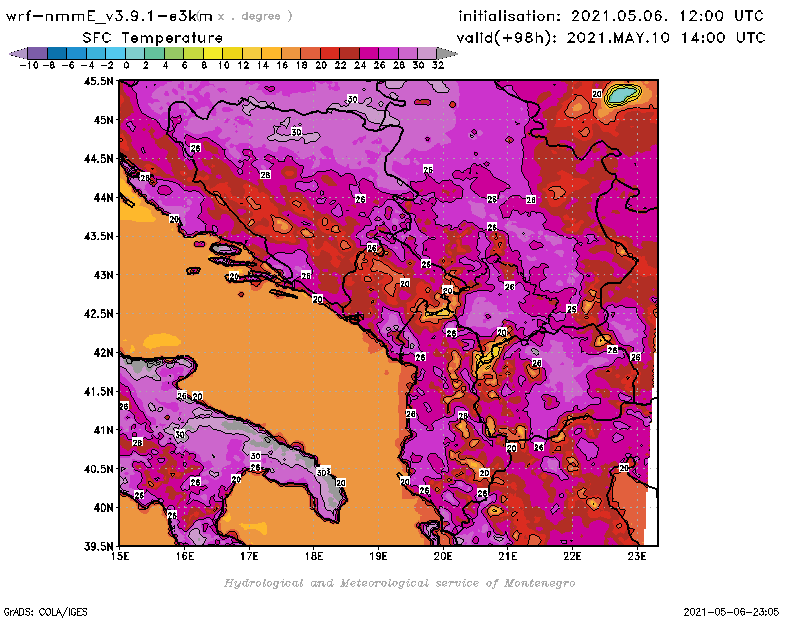Click the lavender arrow at the colorbar's left end
Screen dimensions: 800x618
coord(19,53)
